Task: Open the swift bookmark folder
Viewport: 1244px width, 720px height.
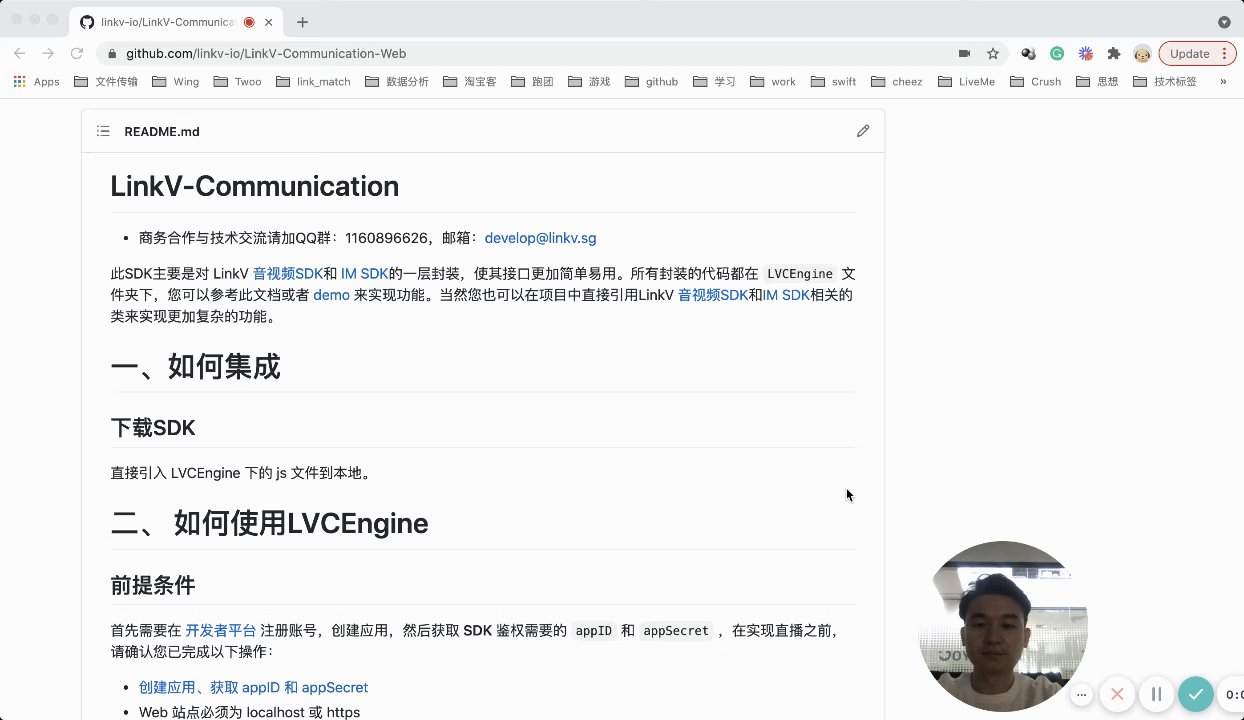Action: point(834,82)
